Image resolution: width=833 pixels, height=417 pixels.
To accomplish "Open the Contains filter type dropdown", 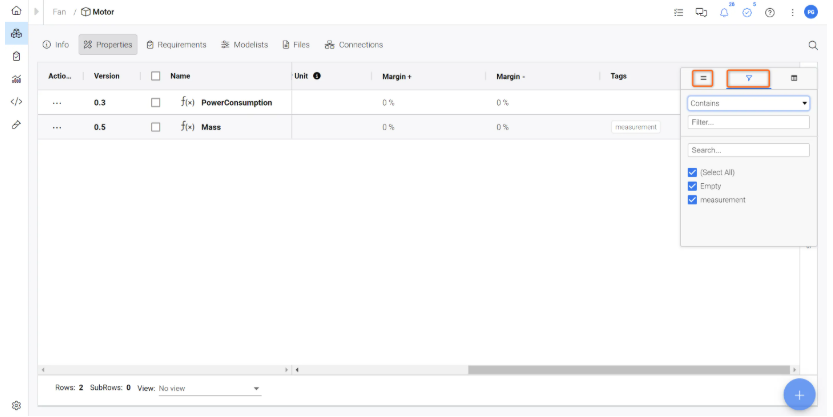I will [749, 103].
